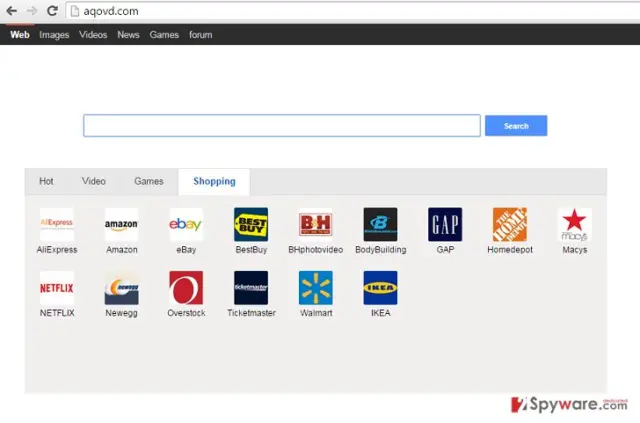Viewport: 640px width, 423px height.
Task: Select the Hot tab
Action: pos(46,181)
